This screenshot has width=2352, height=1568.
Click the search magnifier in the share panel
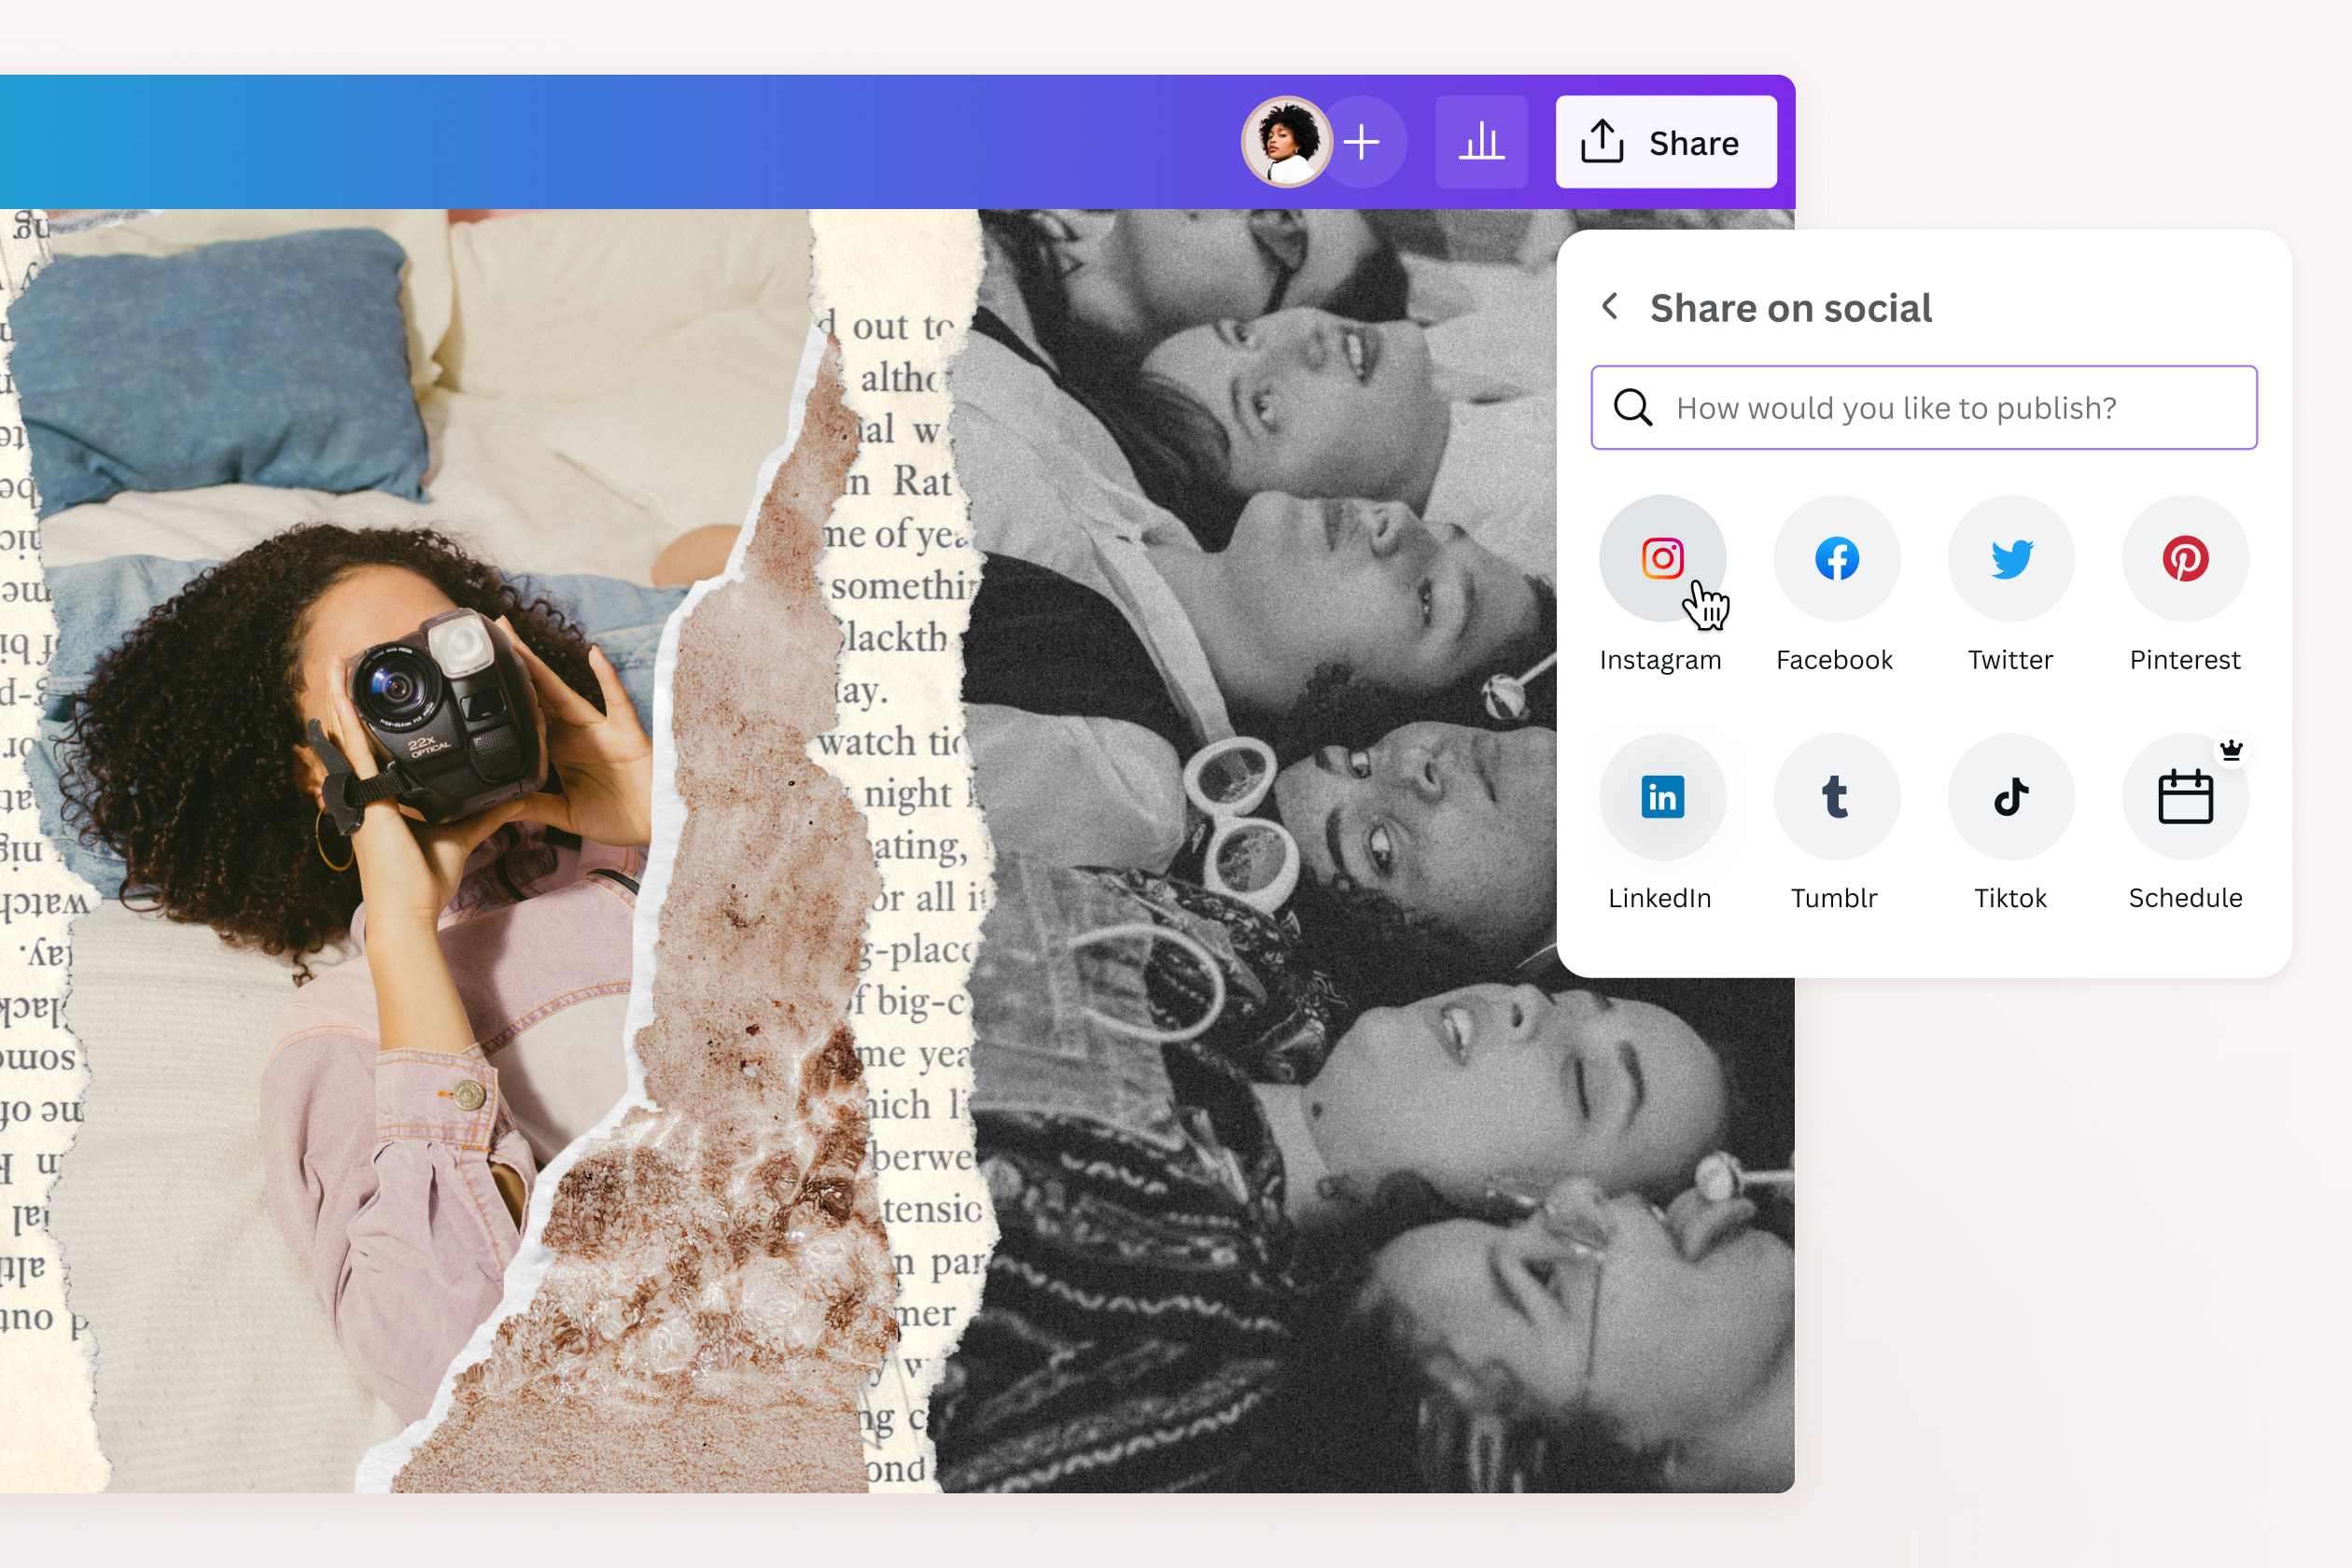tap(1632, 407)
